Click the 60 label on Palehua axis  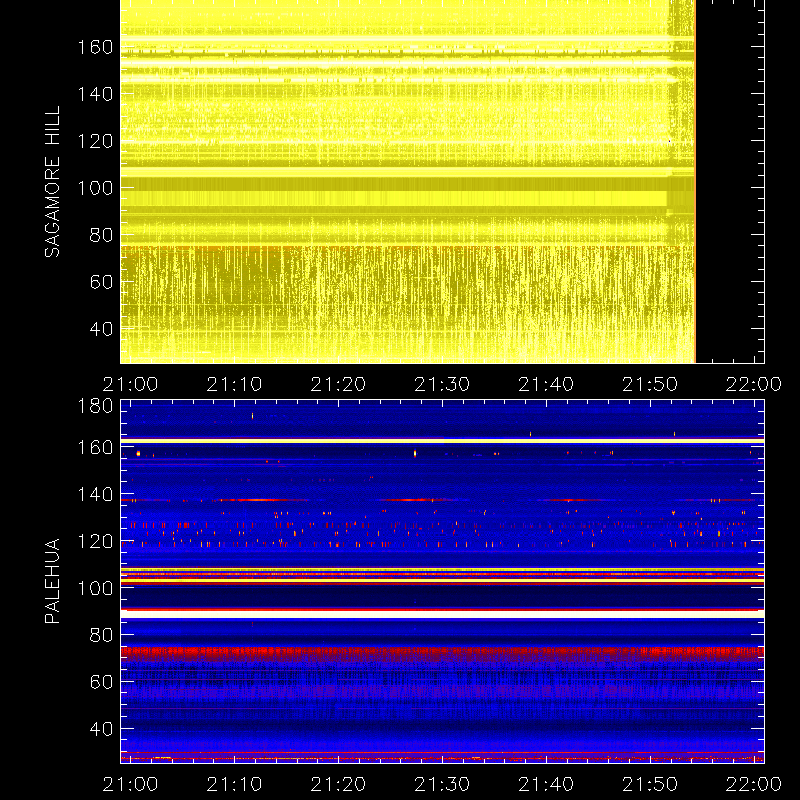point(101,682)
